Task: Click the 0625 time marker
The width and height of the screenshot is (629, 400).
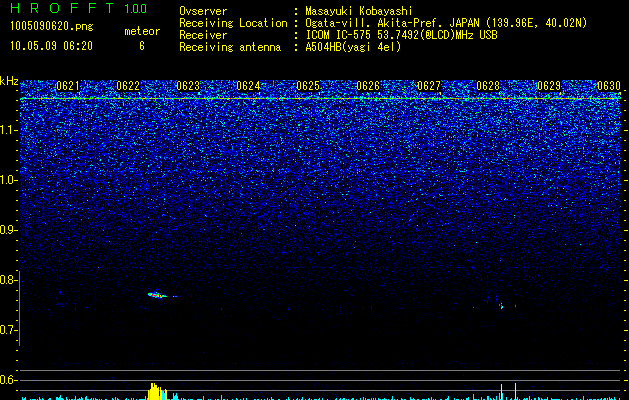Action: tap(308, 86)
